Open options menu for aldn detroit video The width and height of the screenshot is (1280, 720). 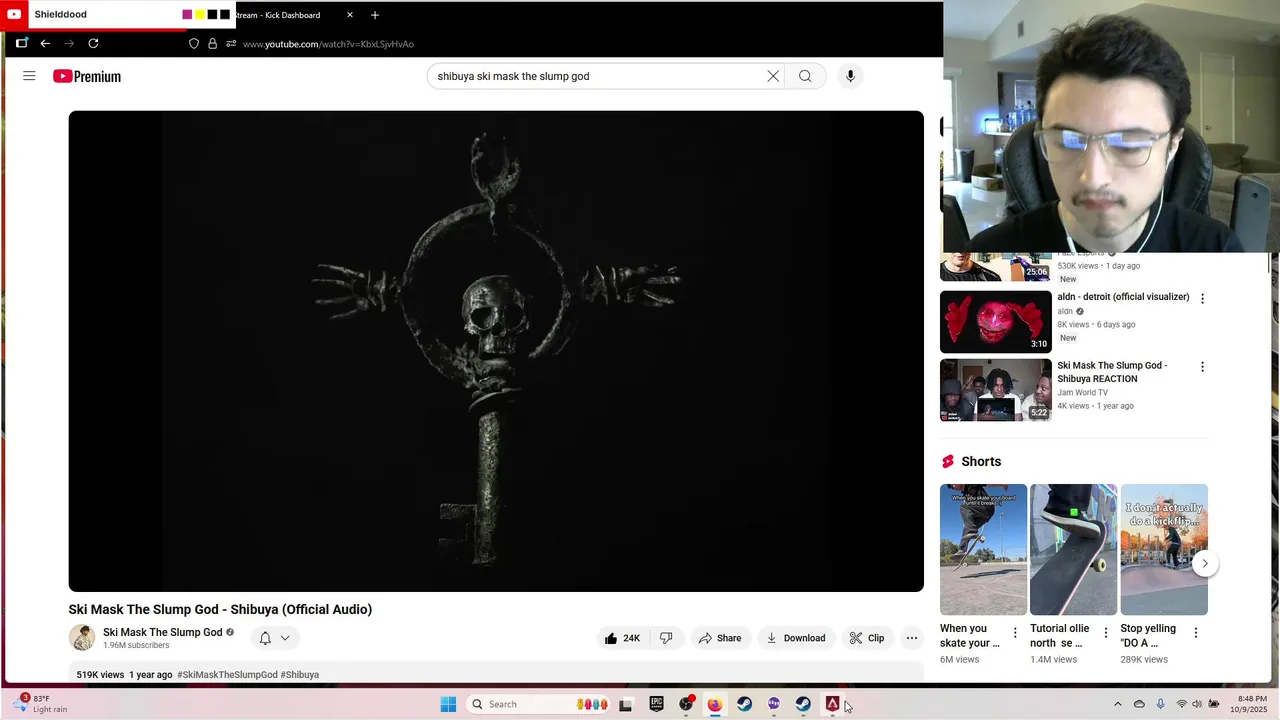1202,298
